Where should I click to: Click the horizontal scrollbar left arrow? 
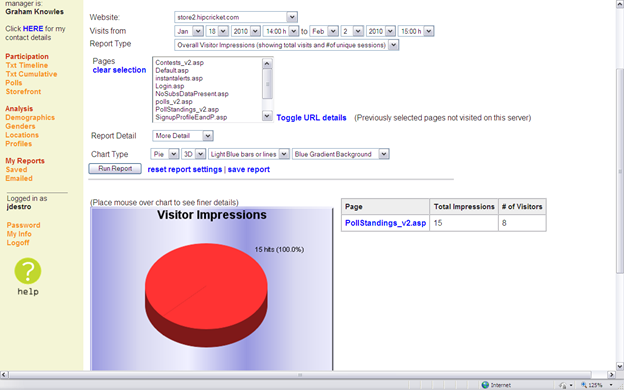coord(4,374)
